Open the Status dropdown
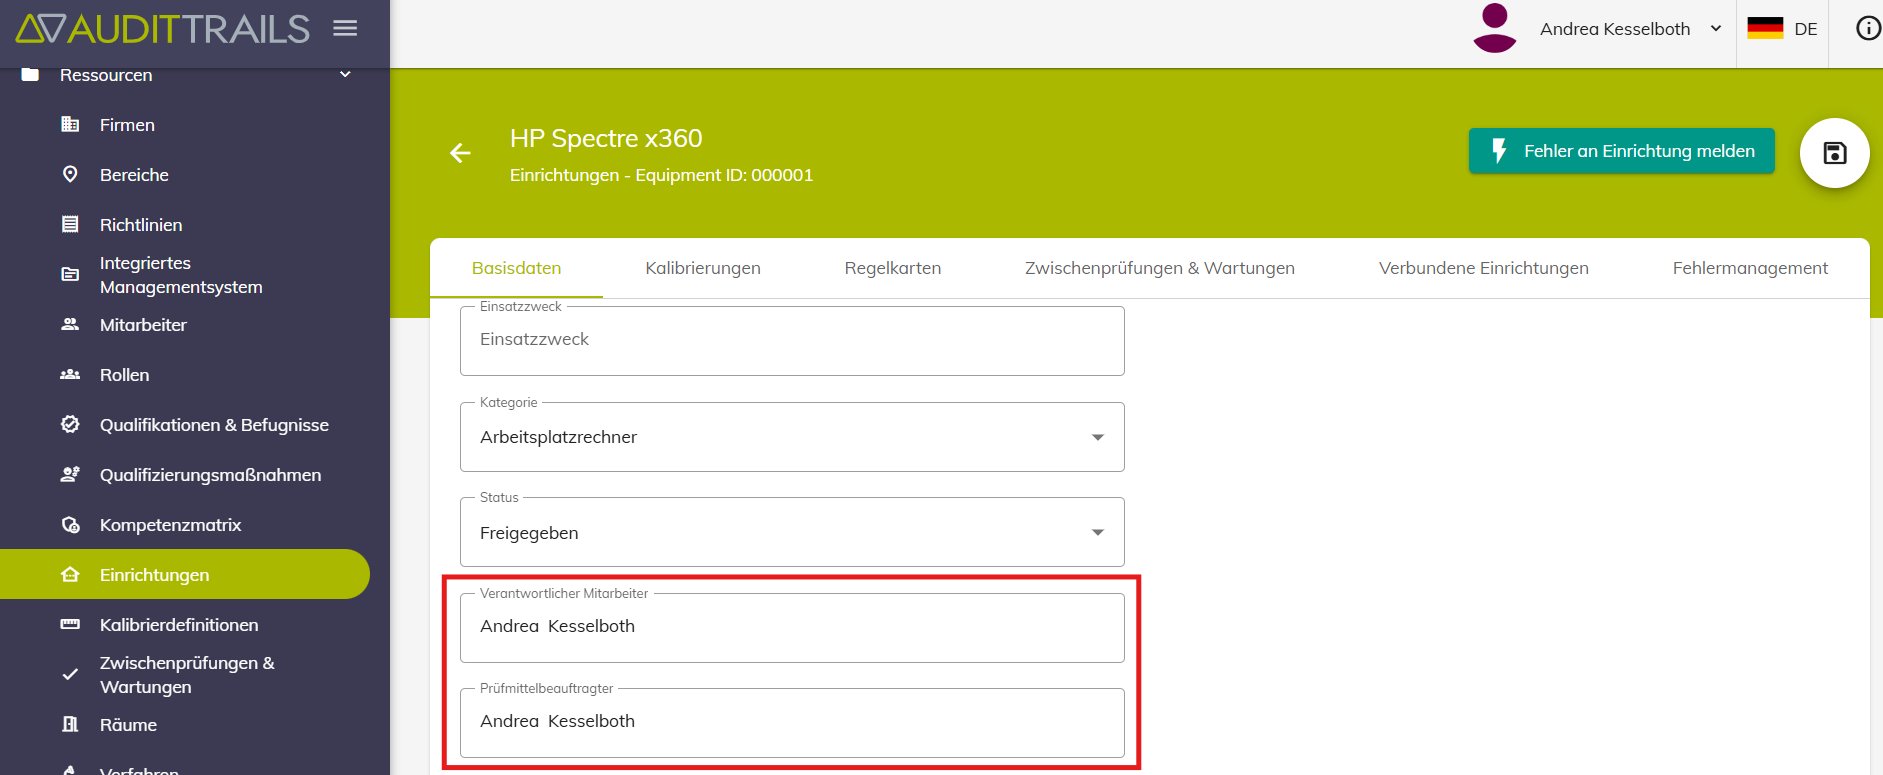 pos(792,532)
